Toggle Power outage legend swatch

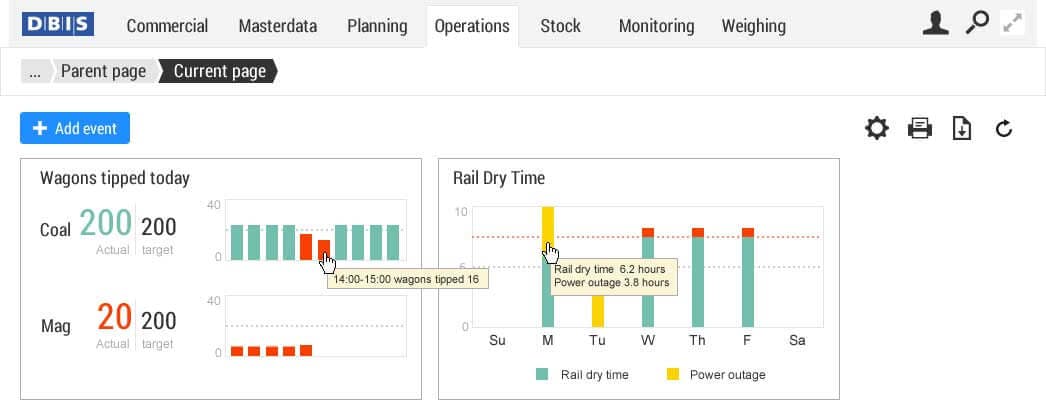(672, 375)
